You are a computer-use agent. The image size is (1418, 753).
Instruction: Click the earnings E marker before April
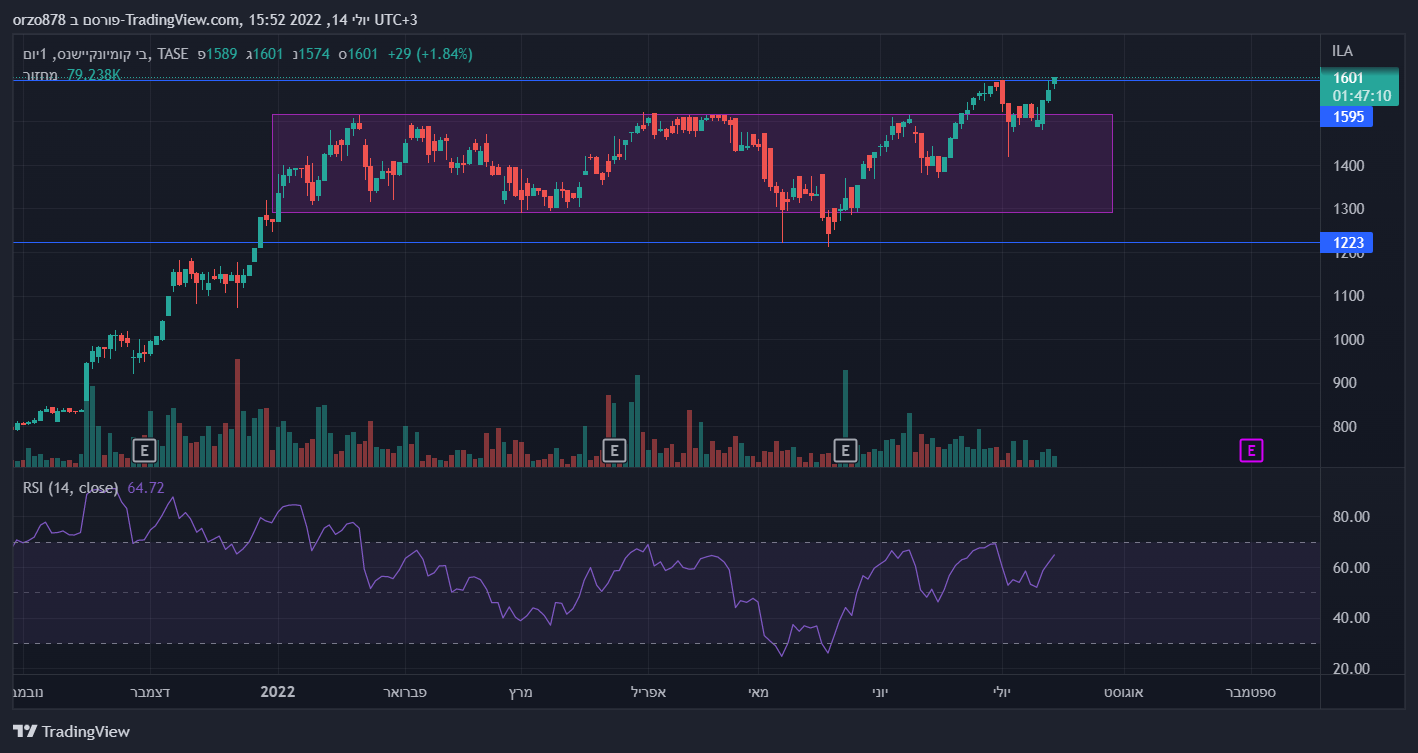point(614,450)
